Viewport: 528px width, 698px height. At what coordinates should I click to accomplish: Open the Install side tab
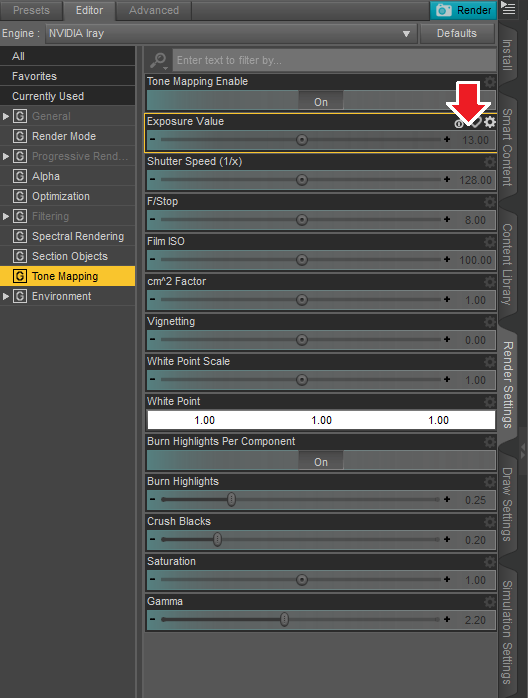508,55
